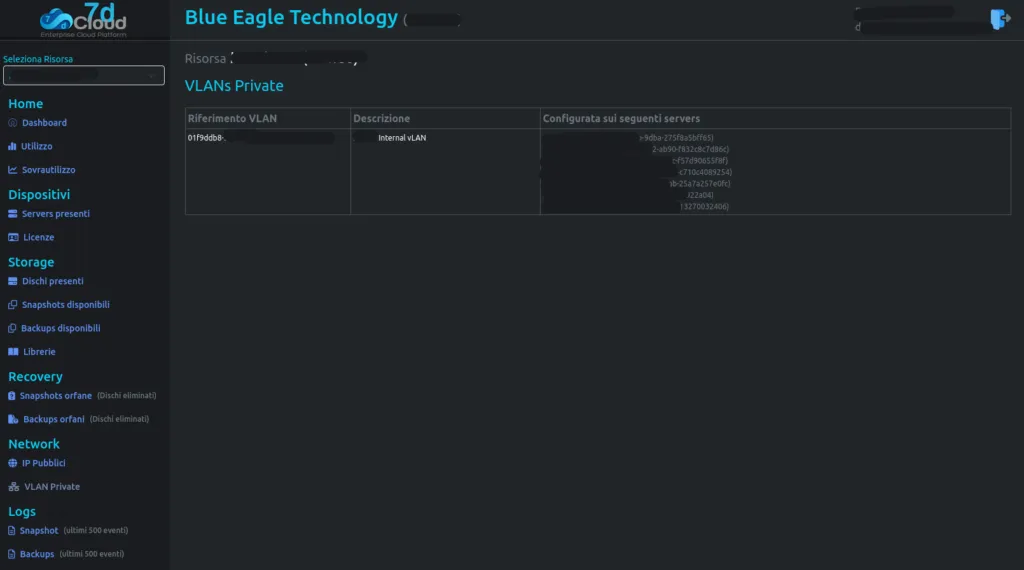The width and height of the screenshot is (1024, 570).
Task: Click the Recovery section heading
Action: (35, 377)
